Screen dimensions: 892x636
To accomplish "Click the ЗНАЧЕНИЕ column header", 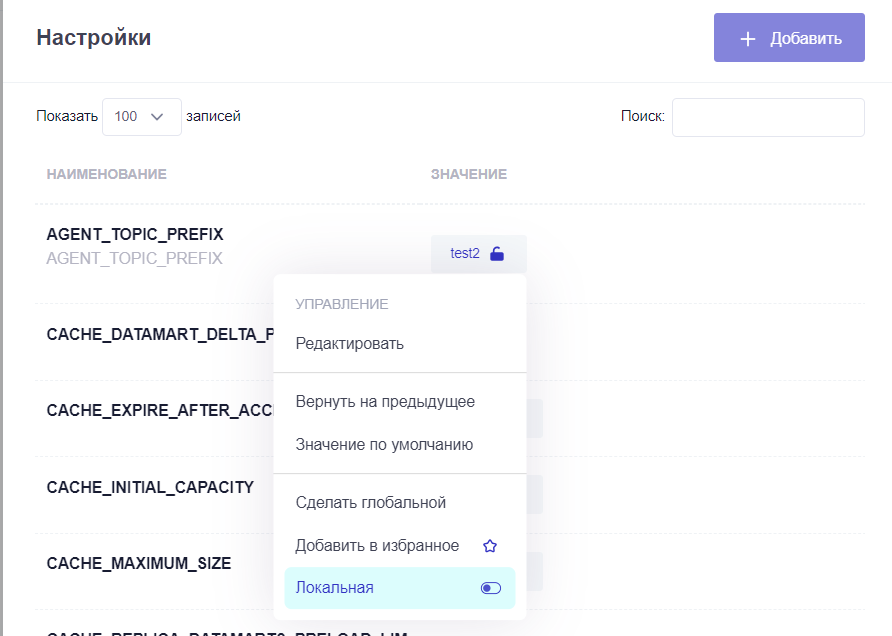I will [x=469, y=174].
